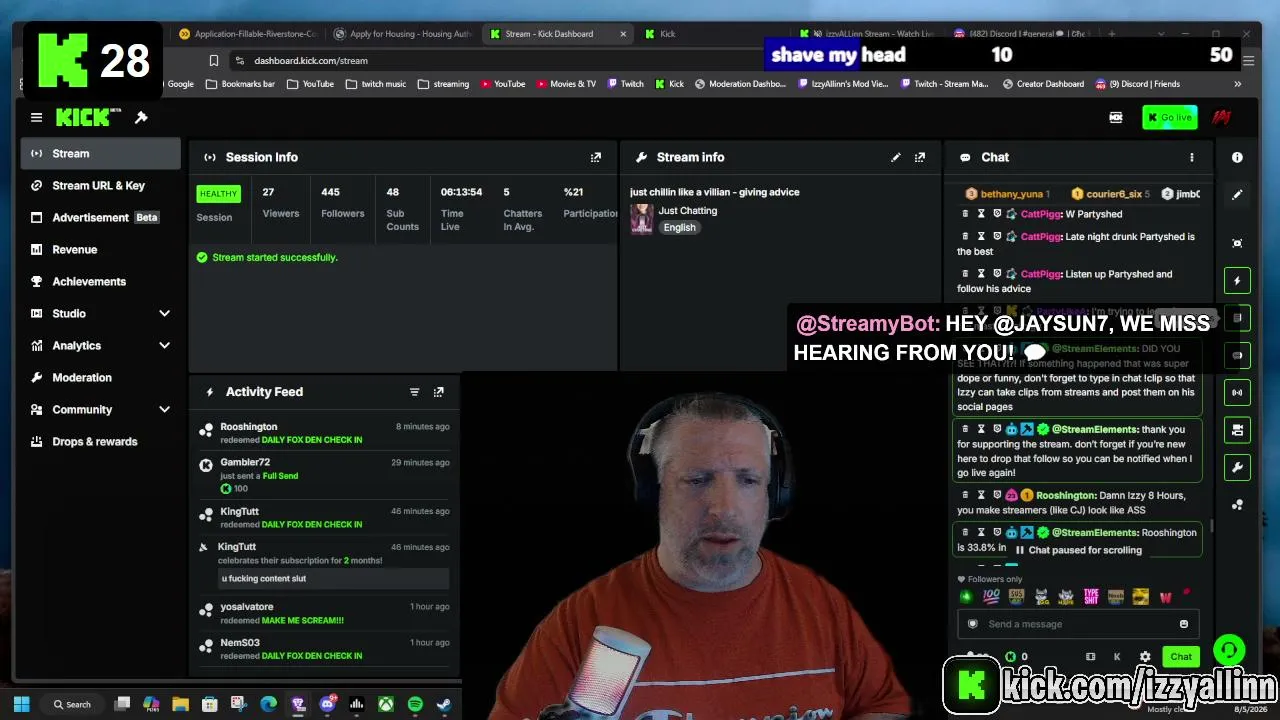The image size is (1280, 720).
Task: Open Stream URL & Key page
Action: coord(100,186)
